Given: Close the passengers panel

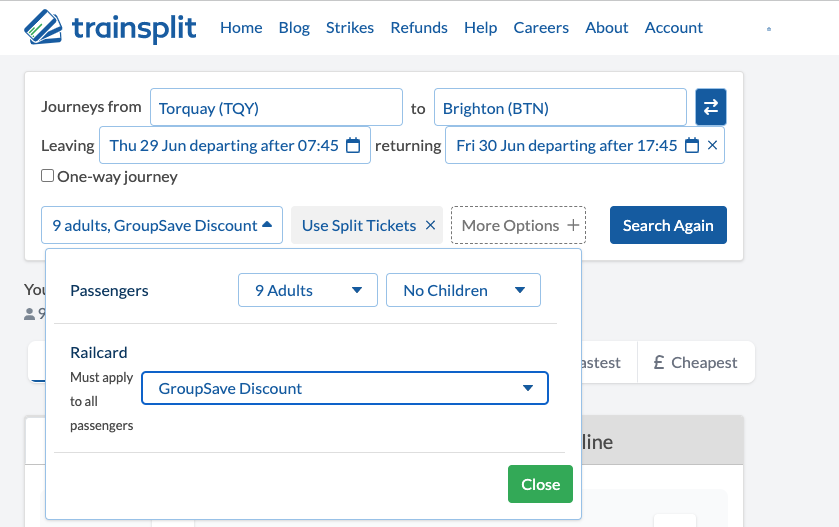Looking at the screenshot, I should [540, 484].
